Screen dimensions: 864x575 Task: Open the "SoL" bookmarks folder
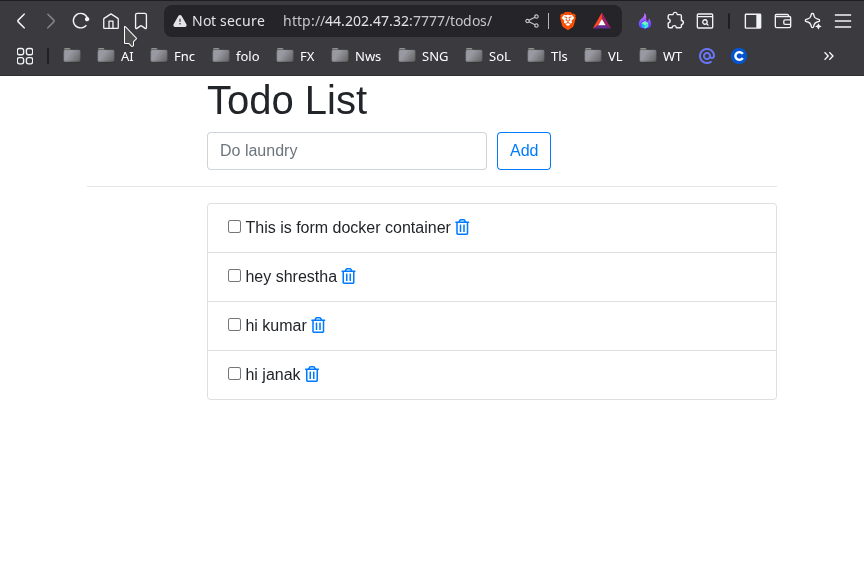point(489,56)
